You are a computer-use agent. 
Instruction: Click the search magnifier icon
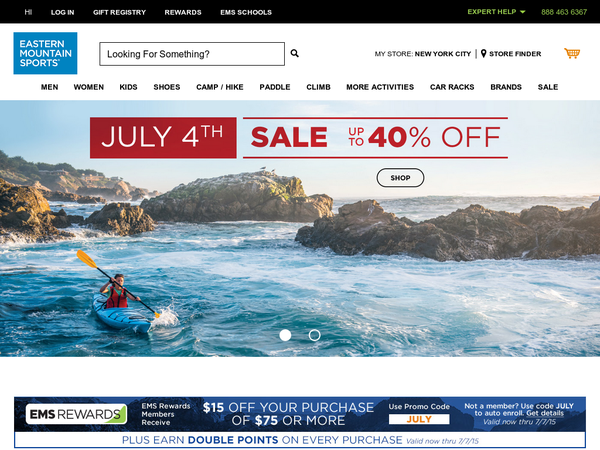point(294,53)
